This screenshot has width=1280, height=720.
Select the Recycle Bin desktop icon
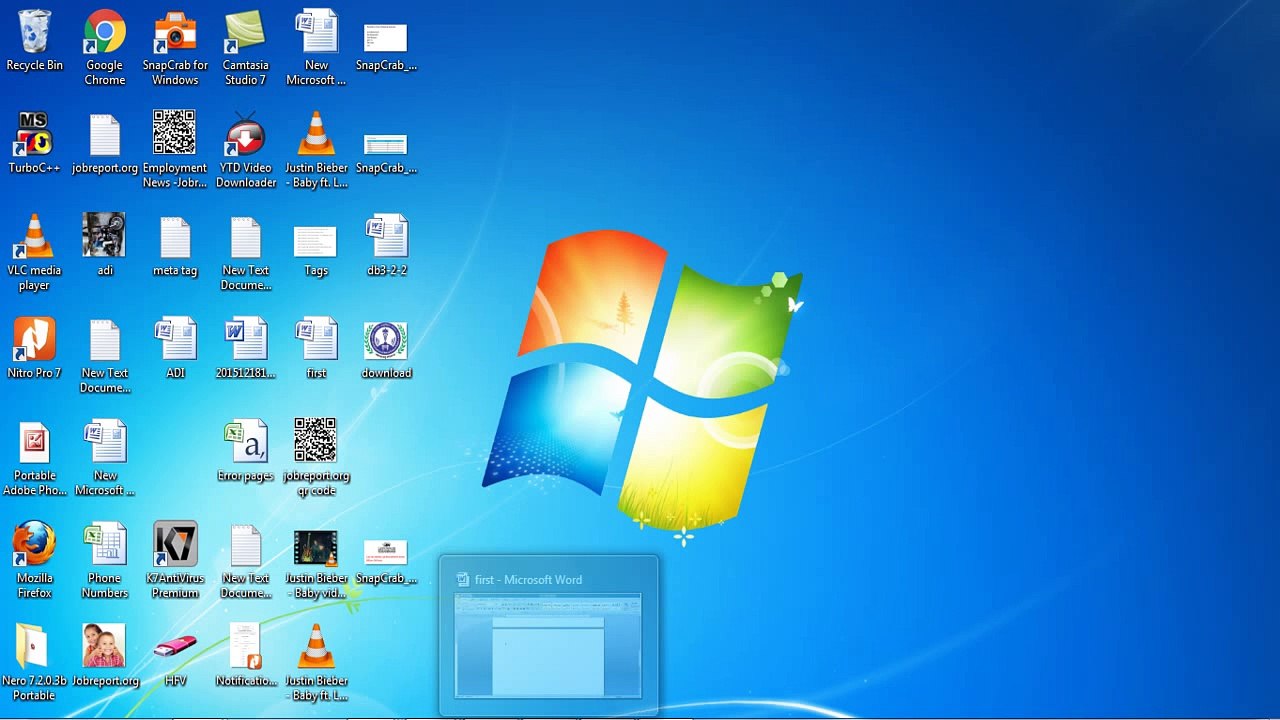point(34,42)
